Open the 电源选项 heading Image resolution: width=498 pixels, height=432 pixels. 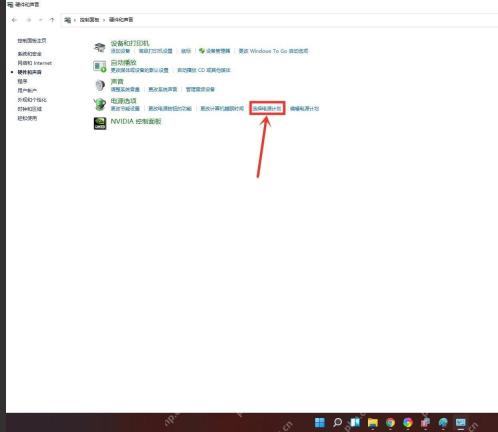point(124,101)
